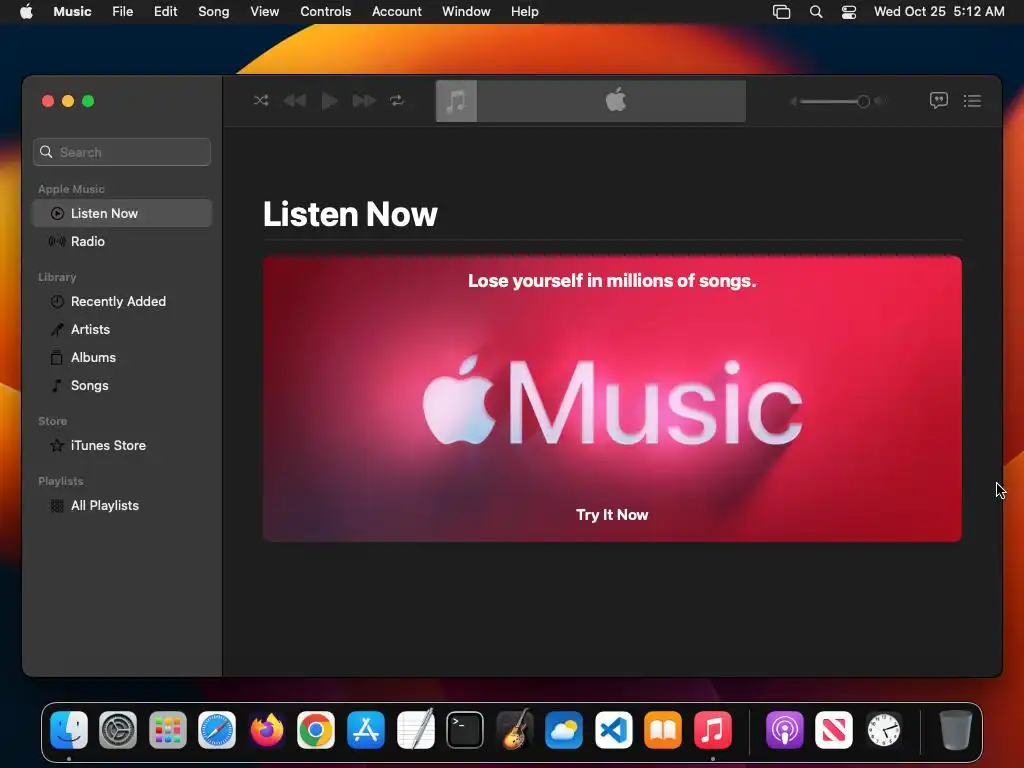Open Radio in the sidebar
1024x768 pixels.
click(x=122, y=242)
